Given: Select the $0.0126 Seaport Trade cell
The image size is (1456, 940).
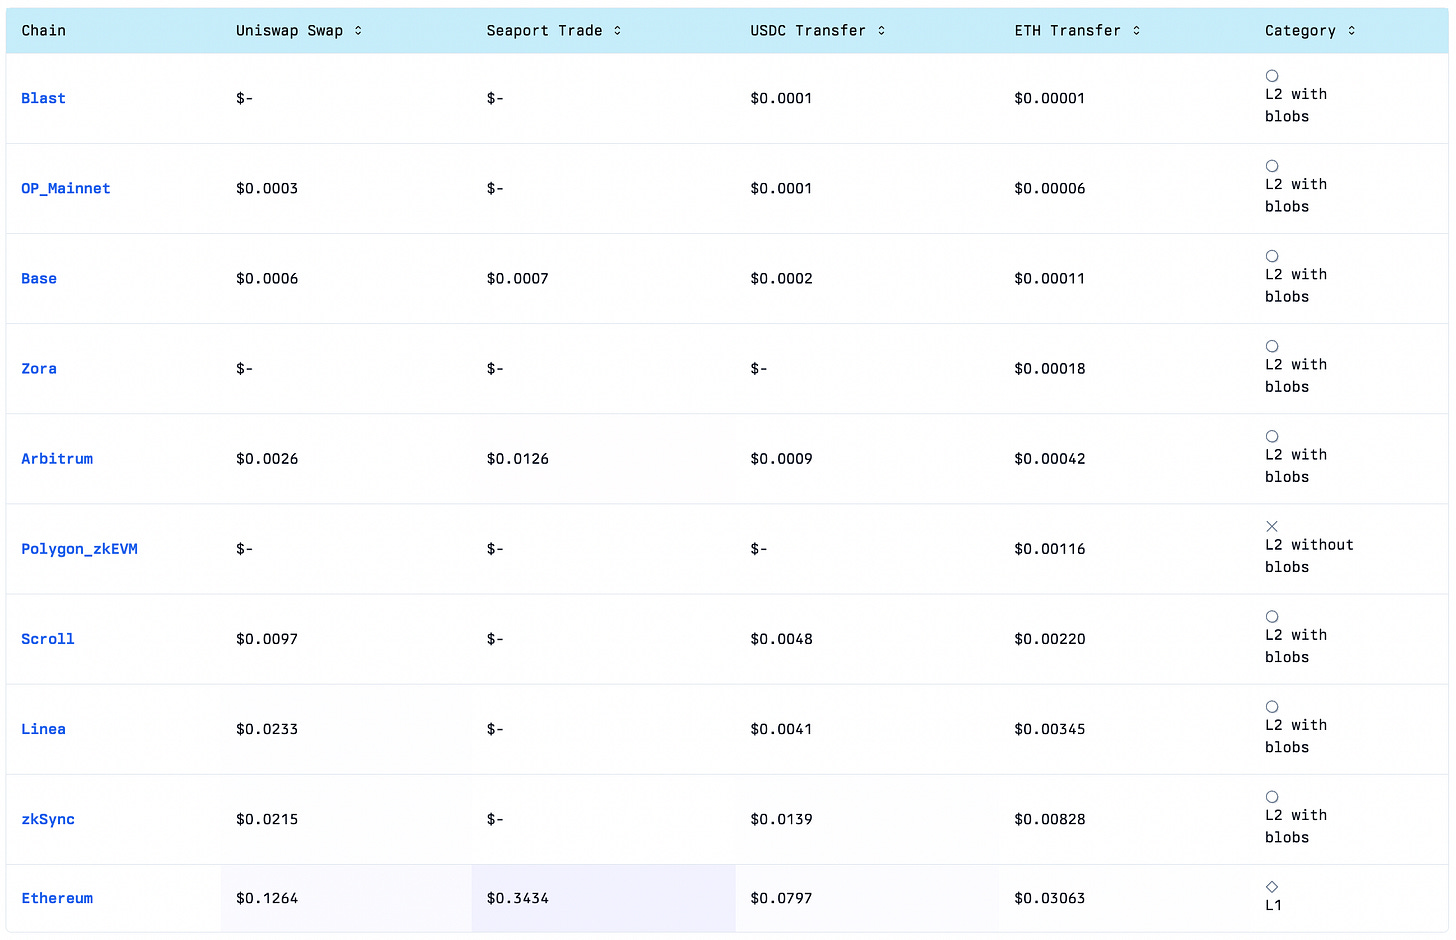Looking at the screenshot, I should tap(604, 458).
